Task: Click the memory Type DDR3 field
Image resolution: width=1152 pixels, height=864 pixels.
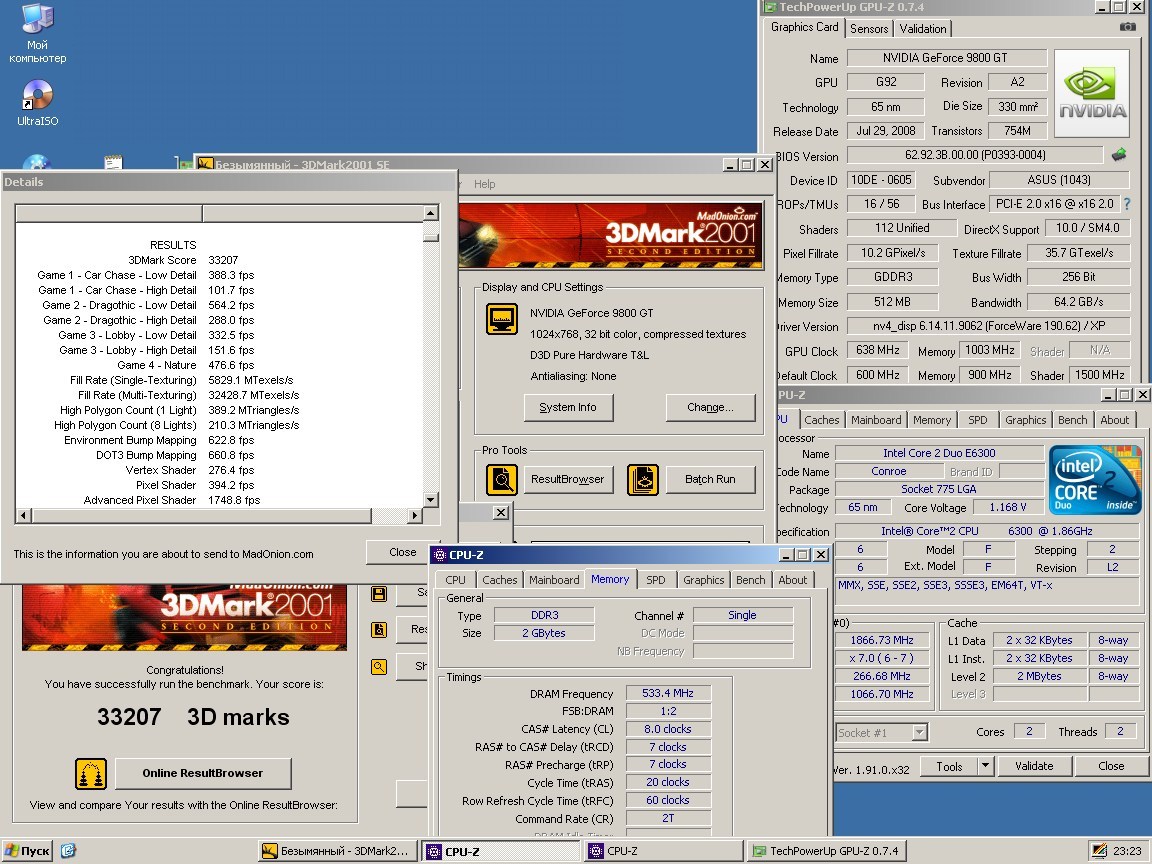Action: [x=544, y=615]
